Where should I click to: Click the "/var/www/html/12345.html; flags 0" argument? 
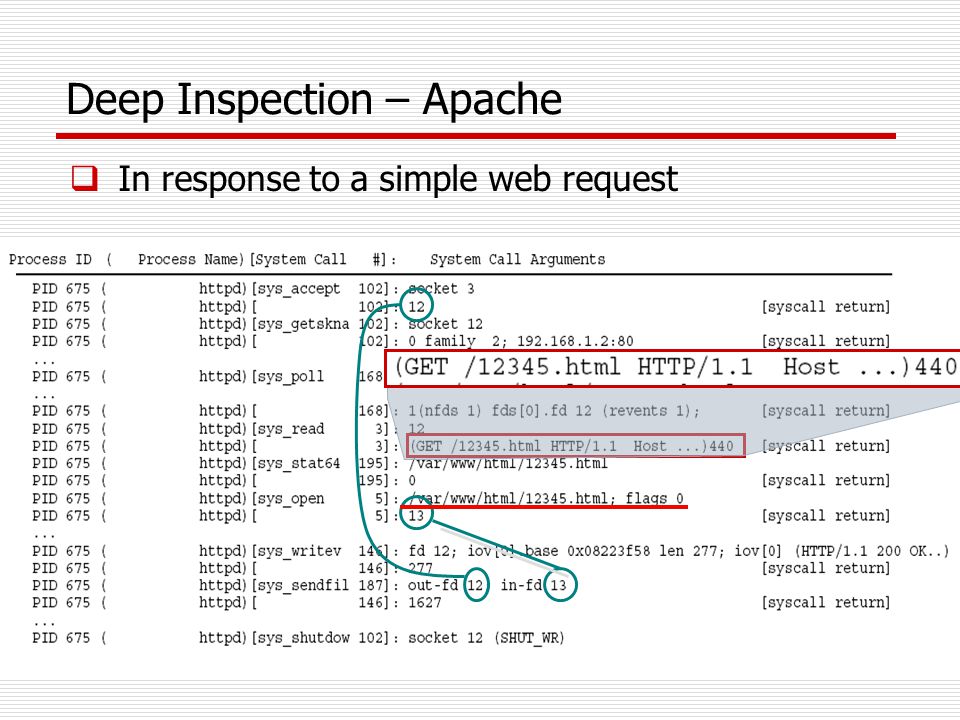pyautogui.click(x=546, y=498)
